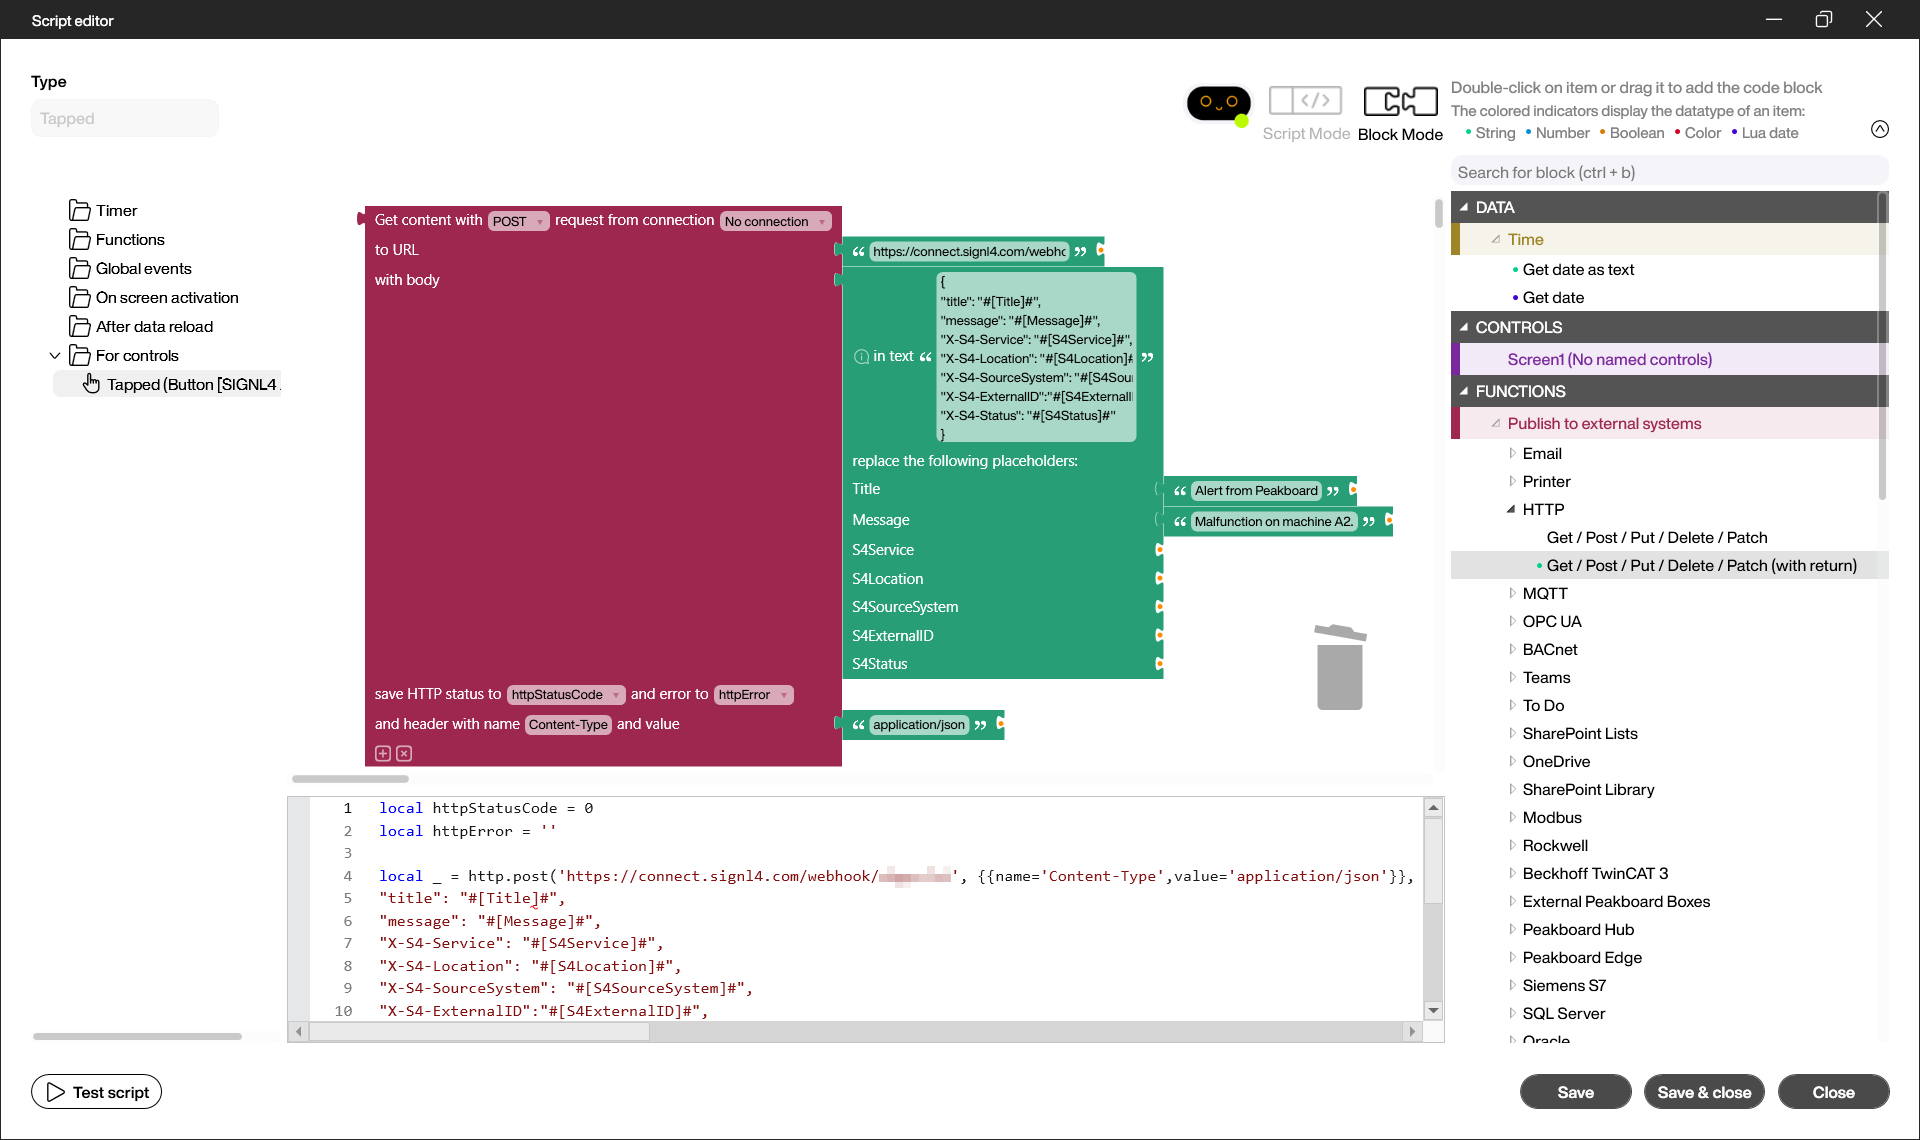Expand the Email functions group

[x=1511, y=453]
